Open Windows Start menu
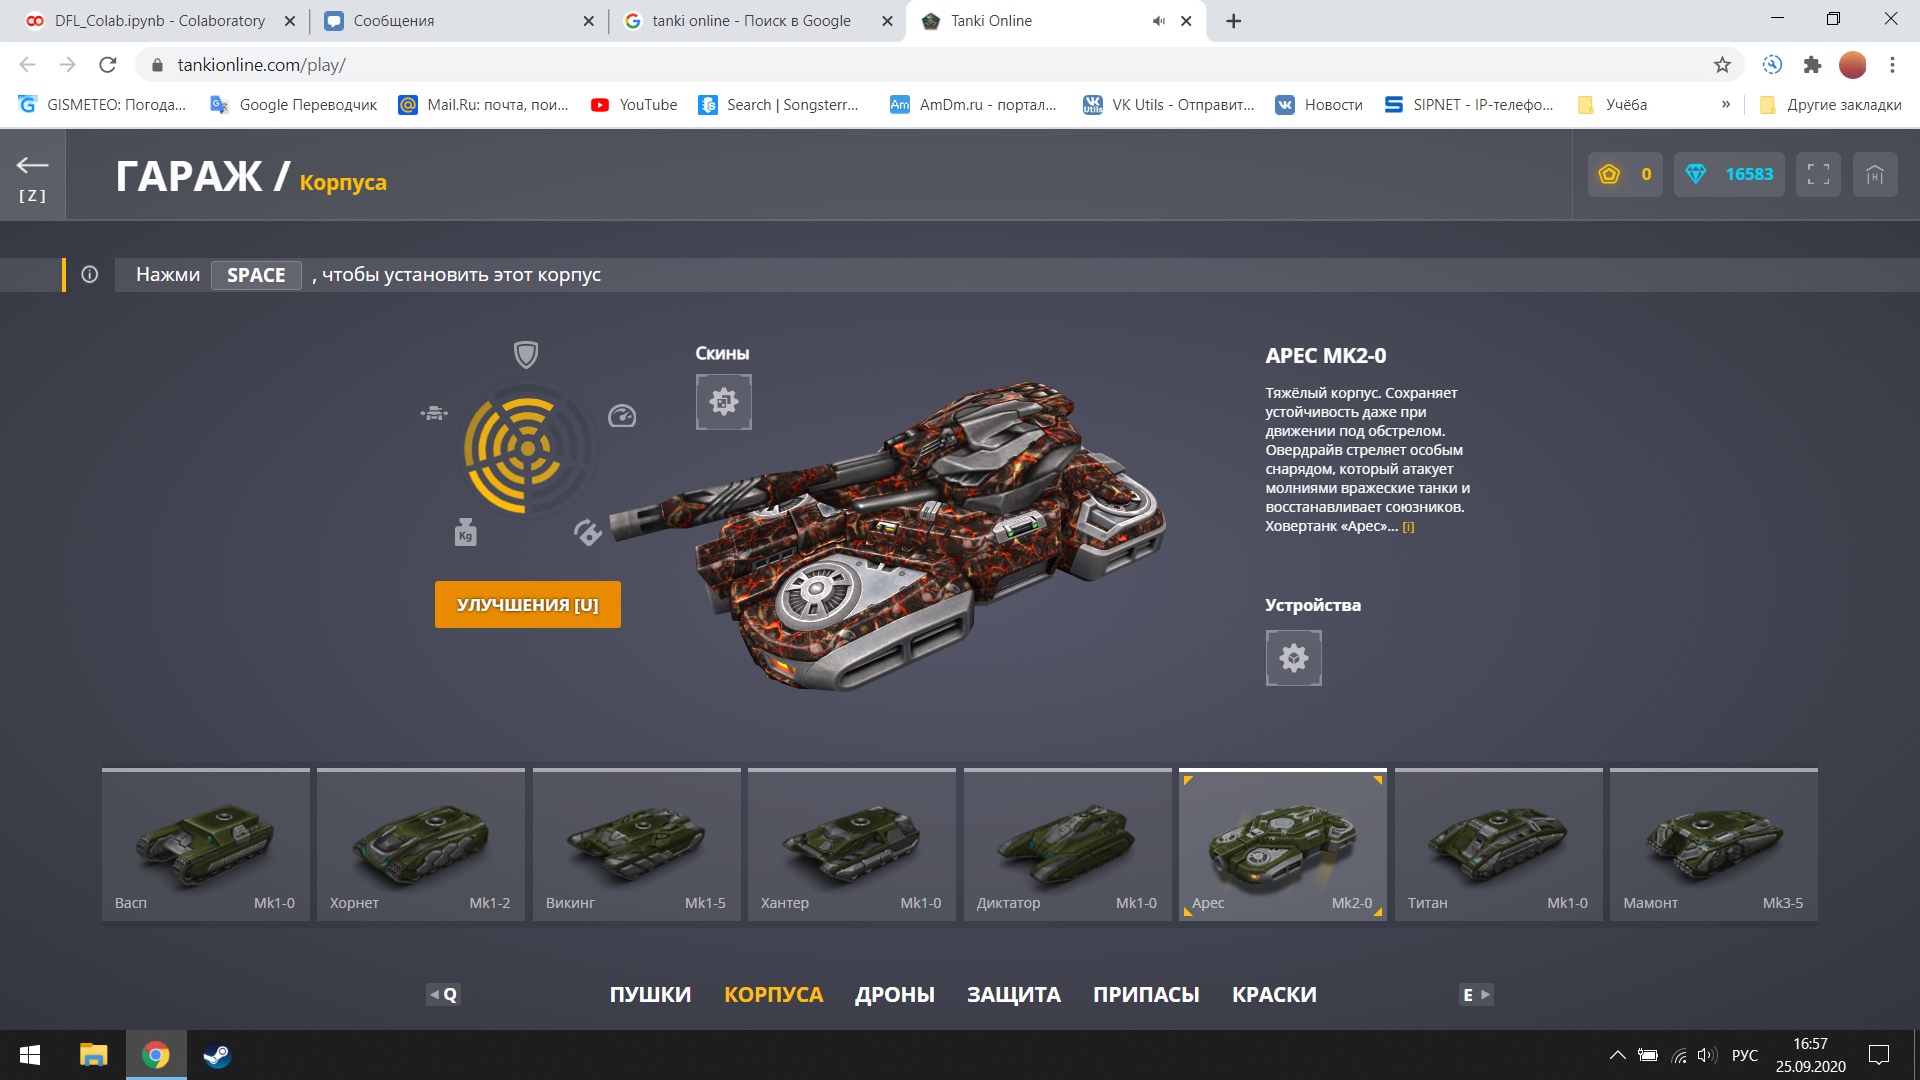The width and height of the screenshot is (1920, 1080). click(x=30, y=1055)
